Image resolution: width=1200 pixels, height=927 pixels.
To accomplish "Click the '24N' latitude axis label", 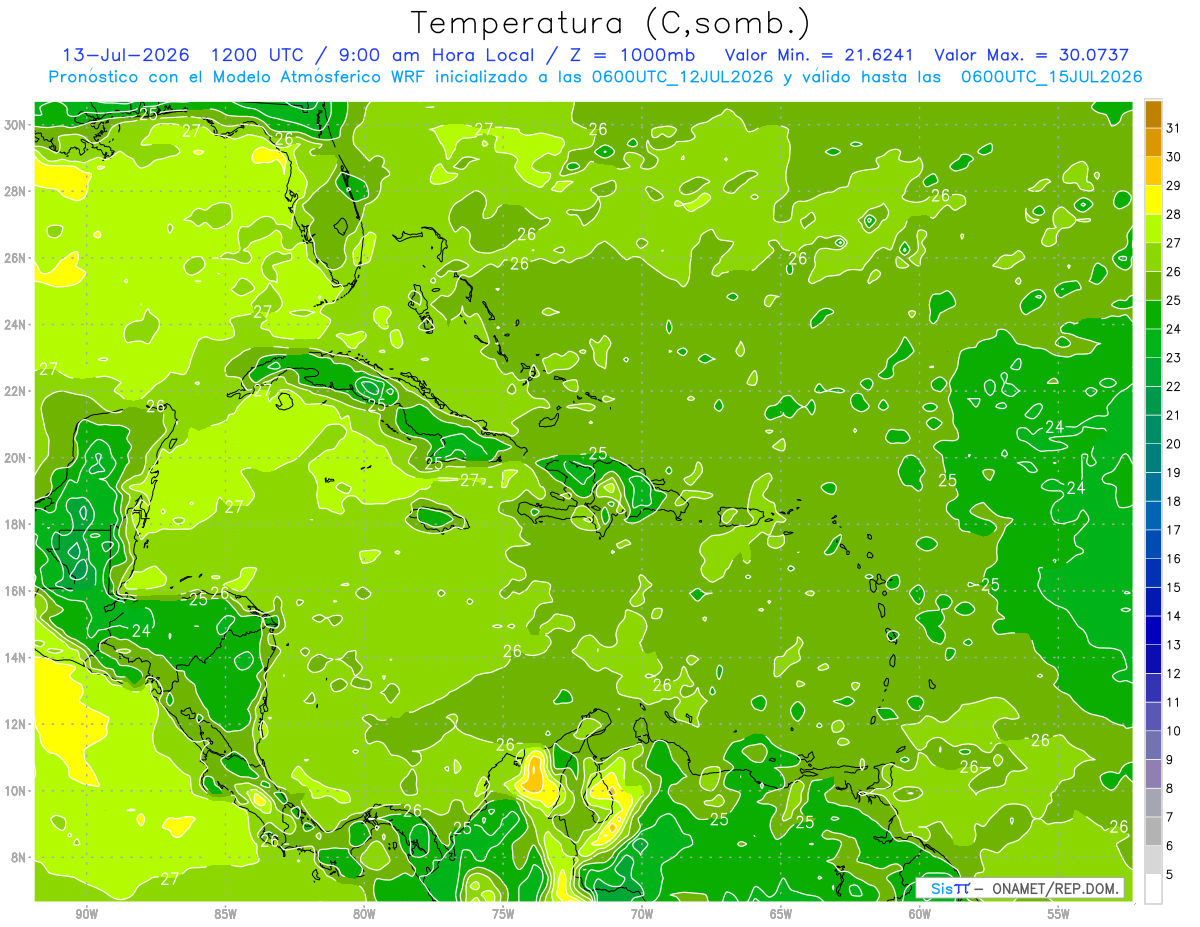I will (x=16, y=324).
